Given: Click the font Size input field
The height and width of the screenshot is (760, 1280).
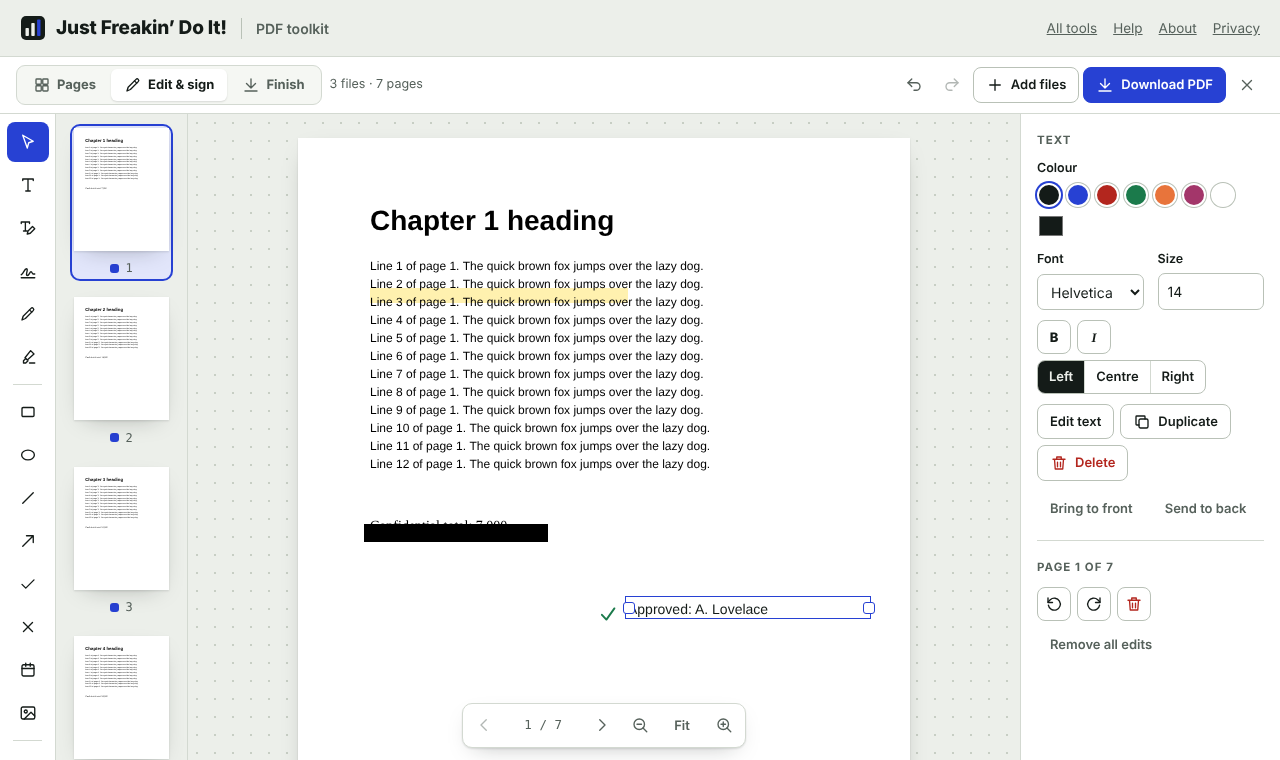Looking at the screenshot, I should [x=1211, y=292].
